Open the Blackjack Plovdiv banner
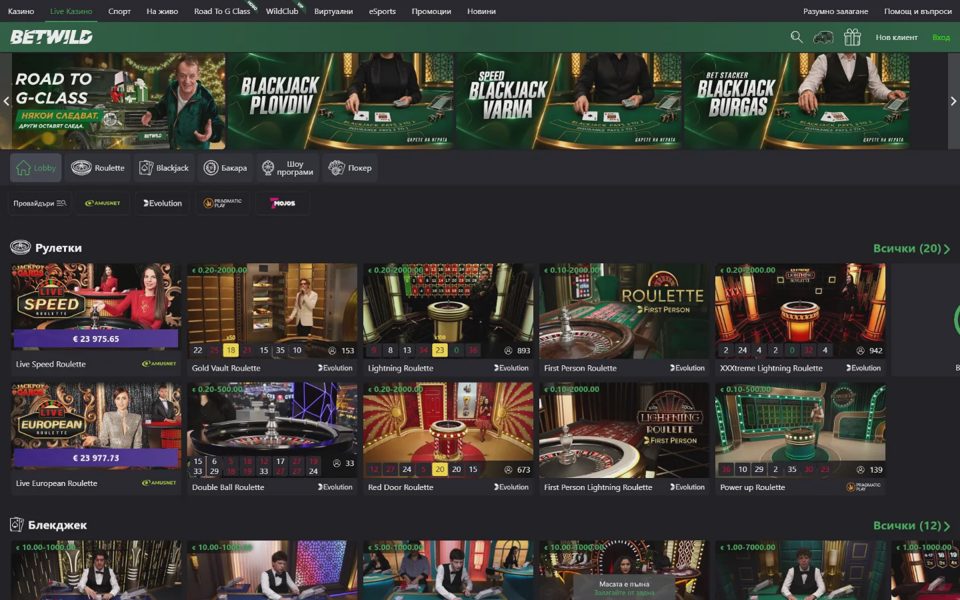Image resolution: width=960 pixels, height=600 pixels. (x=340, y=102)
